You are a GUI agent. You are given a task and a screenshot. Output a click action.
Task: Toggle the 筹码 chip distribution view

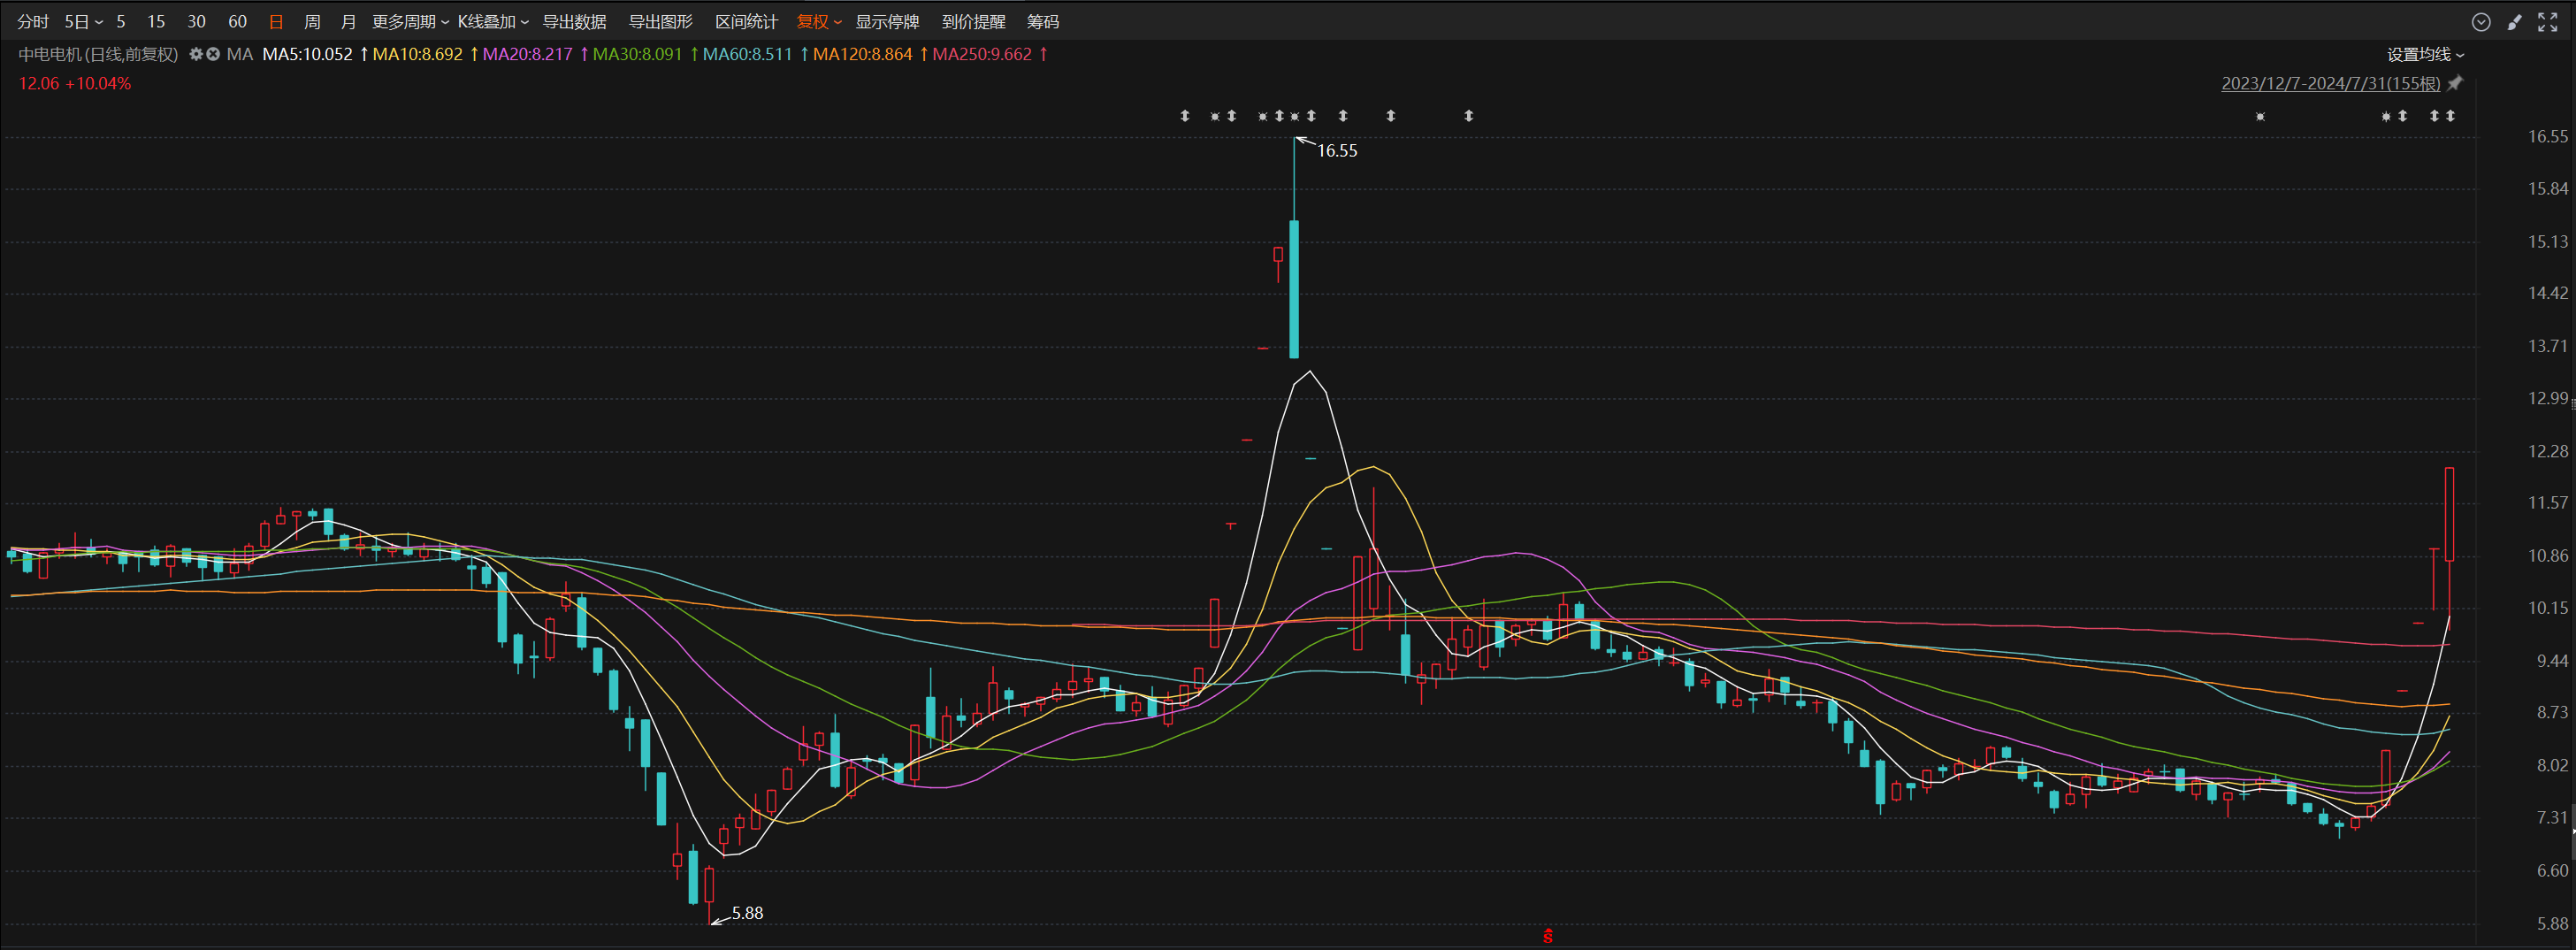click(x=1043, y=22)
